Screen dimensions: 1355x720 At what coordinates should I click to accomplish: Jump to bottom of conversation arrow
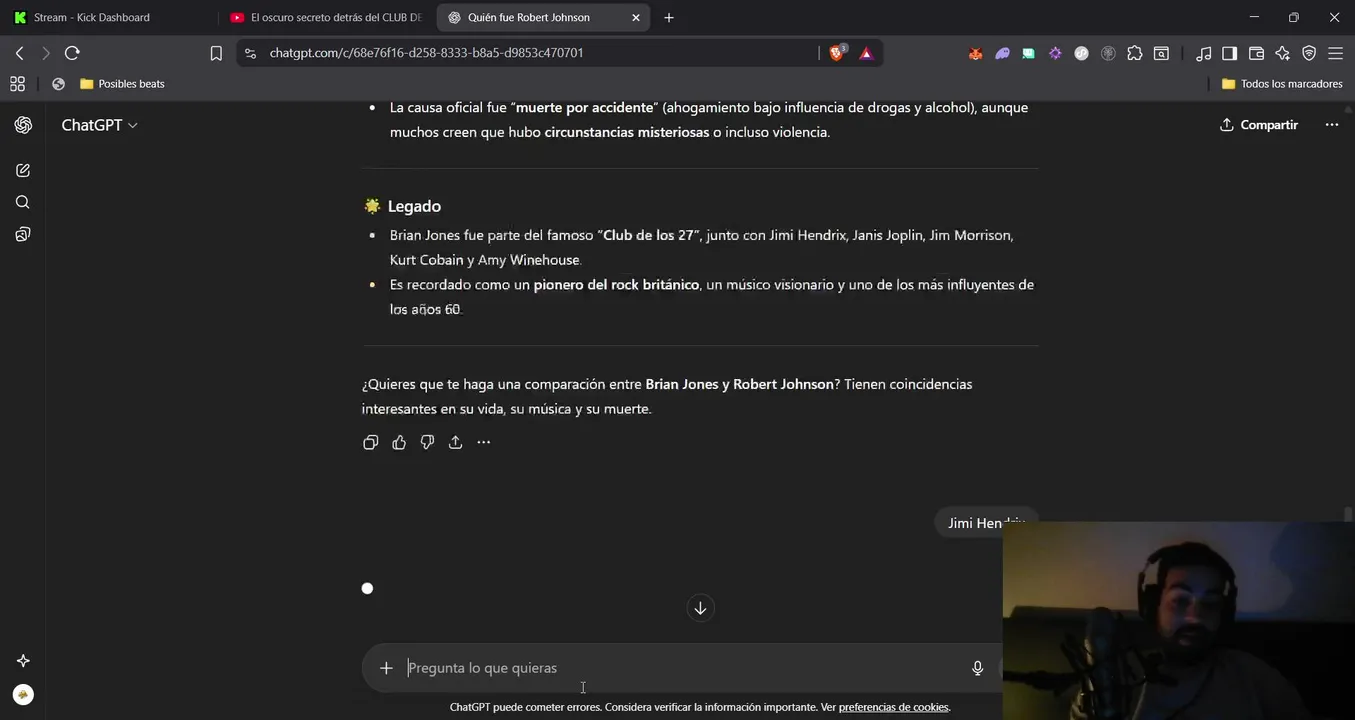pos(700,608)
